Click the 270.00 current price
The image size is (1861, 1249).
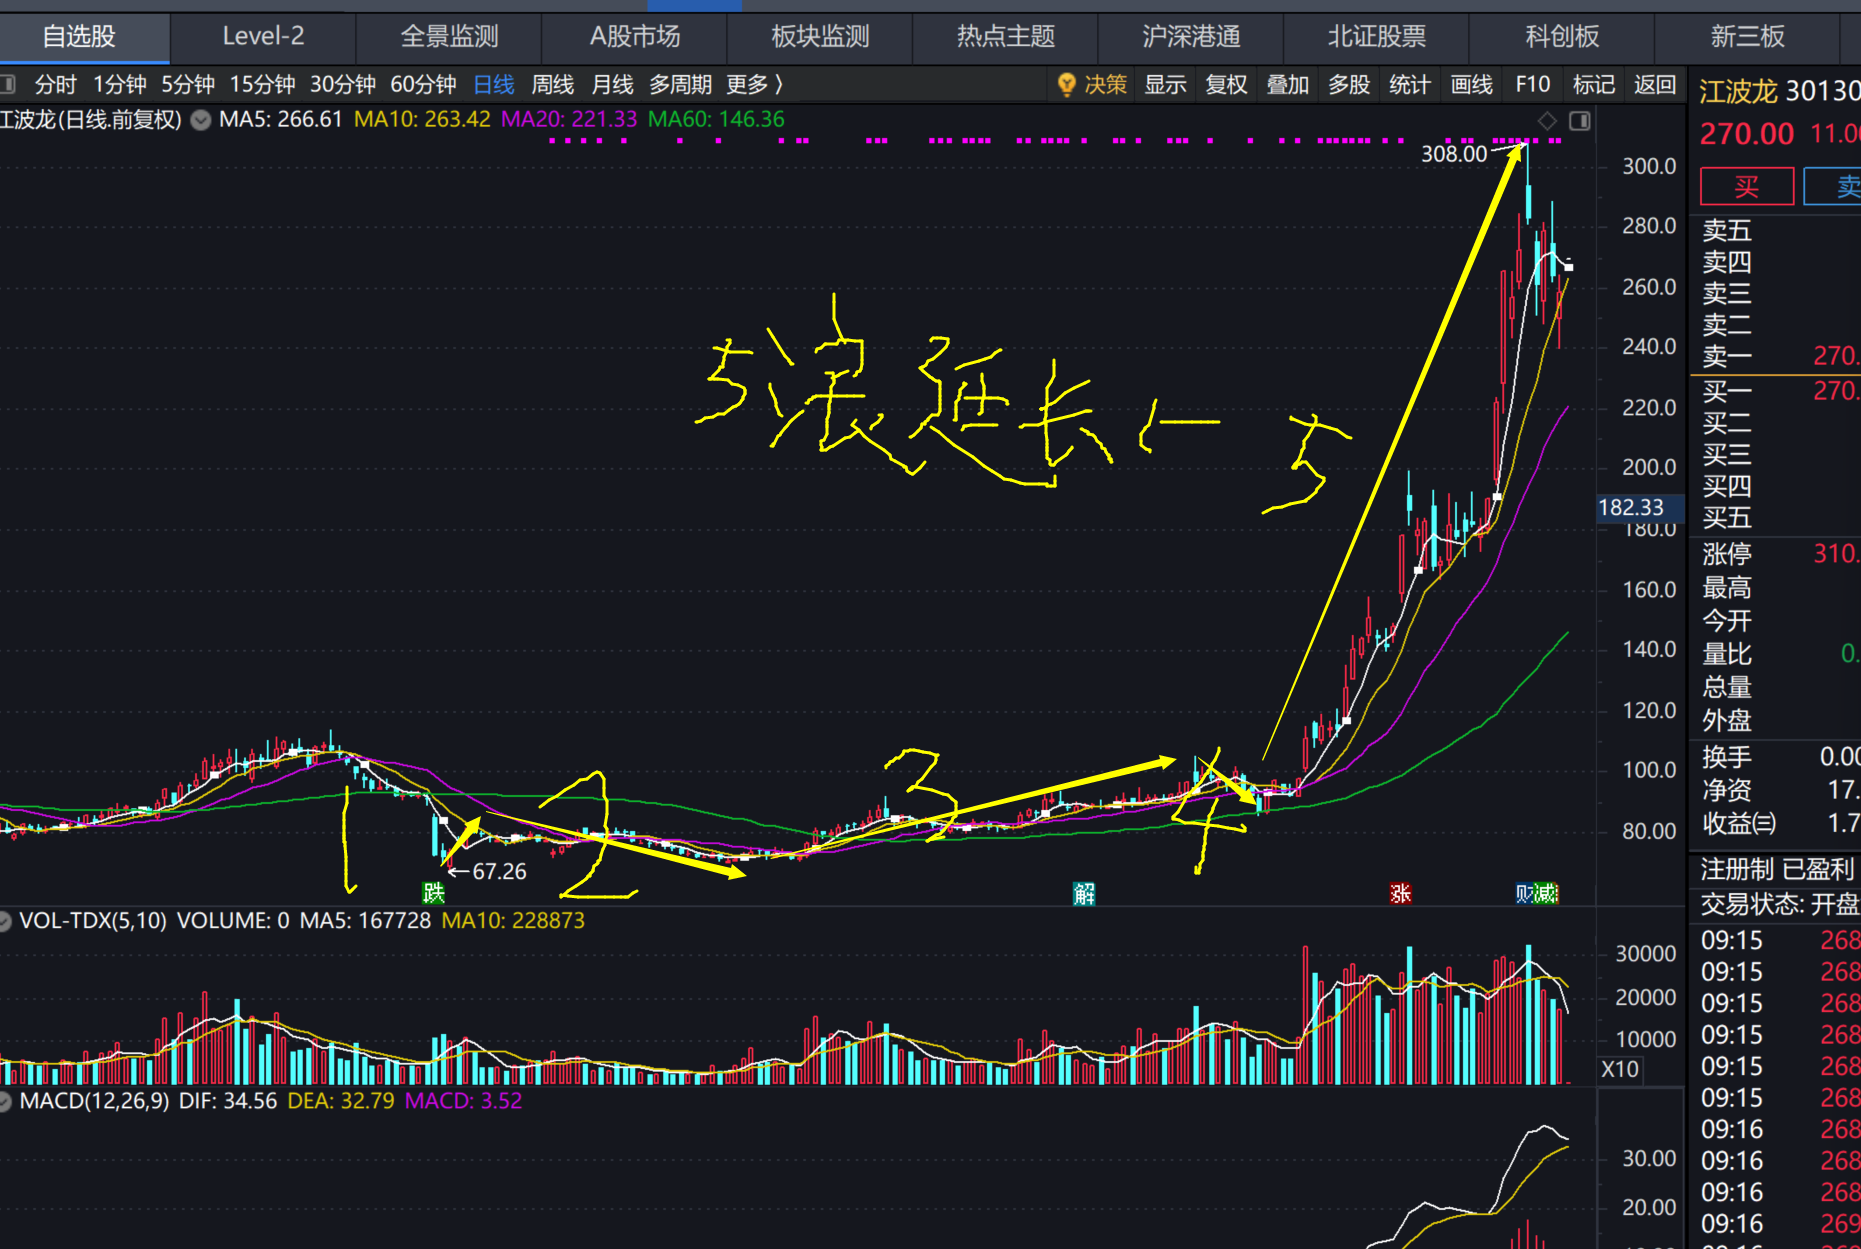[x=1747, y=134]
